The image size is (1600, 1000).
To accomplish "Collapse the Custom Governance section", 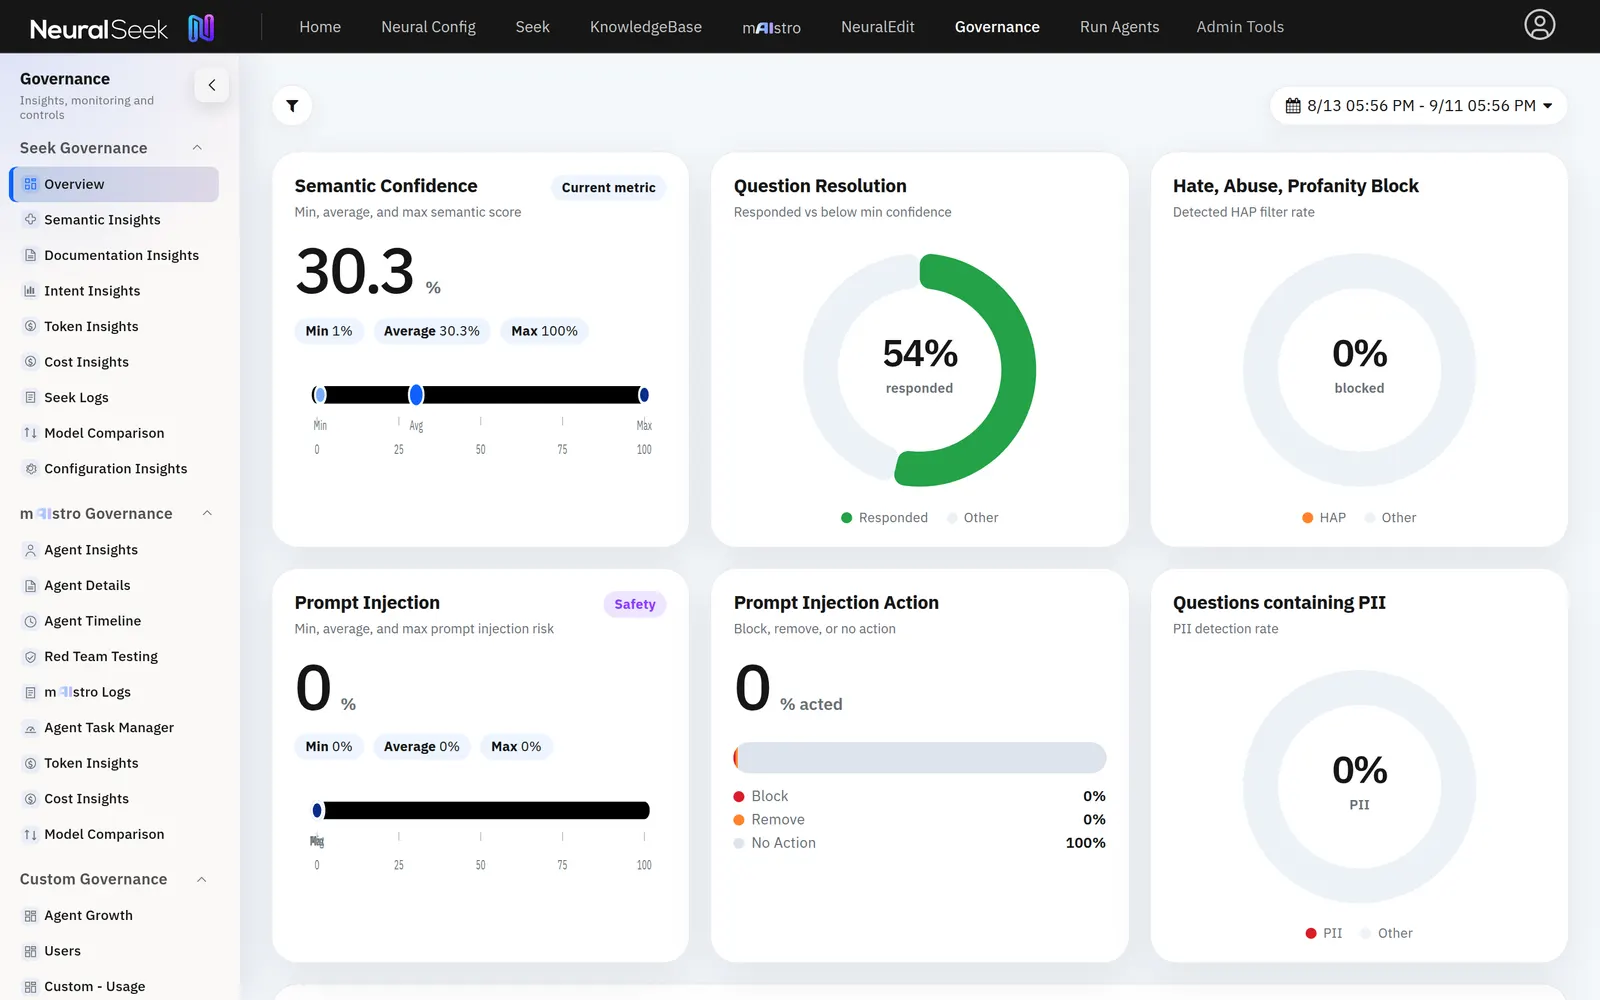I will pyautogui.click(x=202, y=880).
